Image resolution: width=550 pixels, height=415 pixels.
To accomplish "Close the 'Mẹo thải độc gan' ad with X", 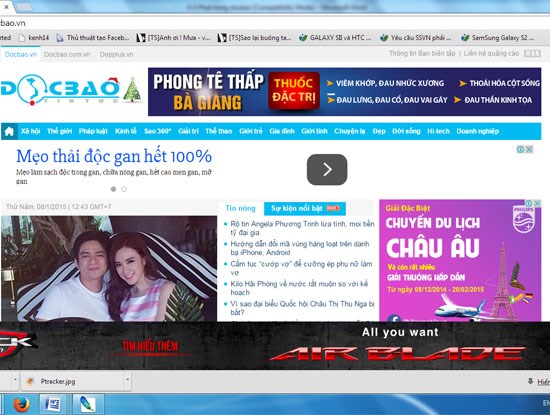I will (529, 149).
